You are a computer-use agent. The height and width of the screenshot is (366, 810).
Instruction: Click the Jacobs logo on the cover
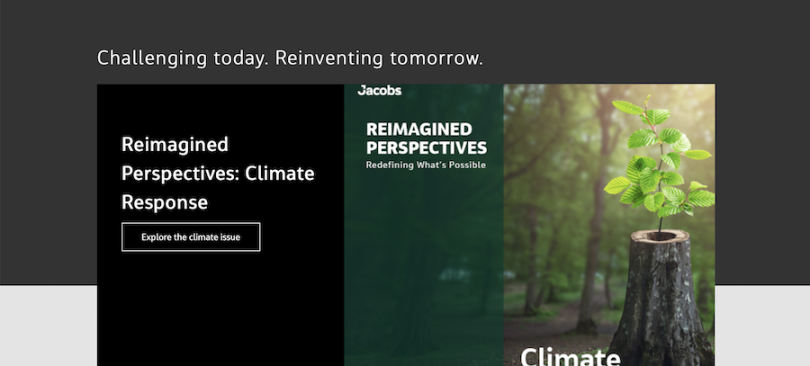(x=379, y=90)
